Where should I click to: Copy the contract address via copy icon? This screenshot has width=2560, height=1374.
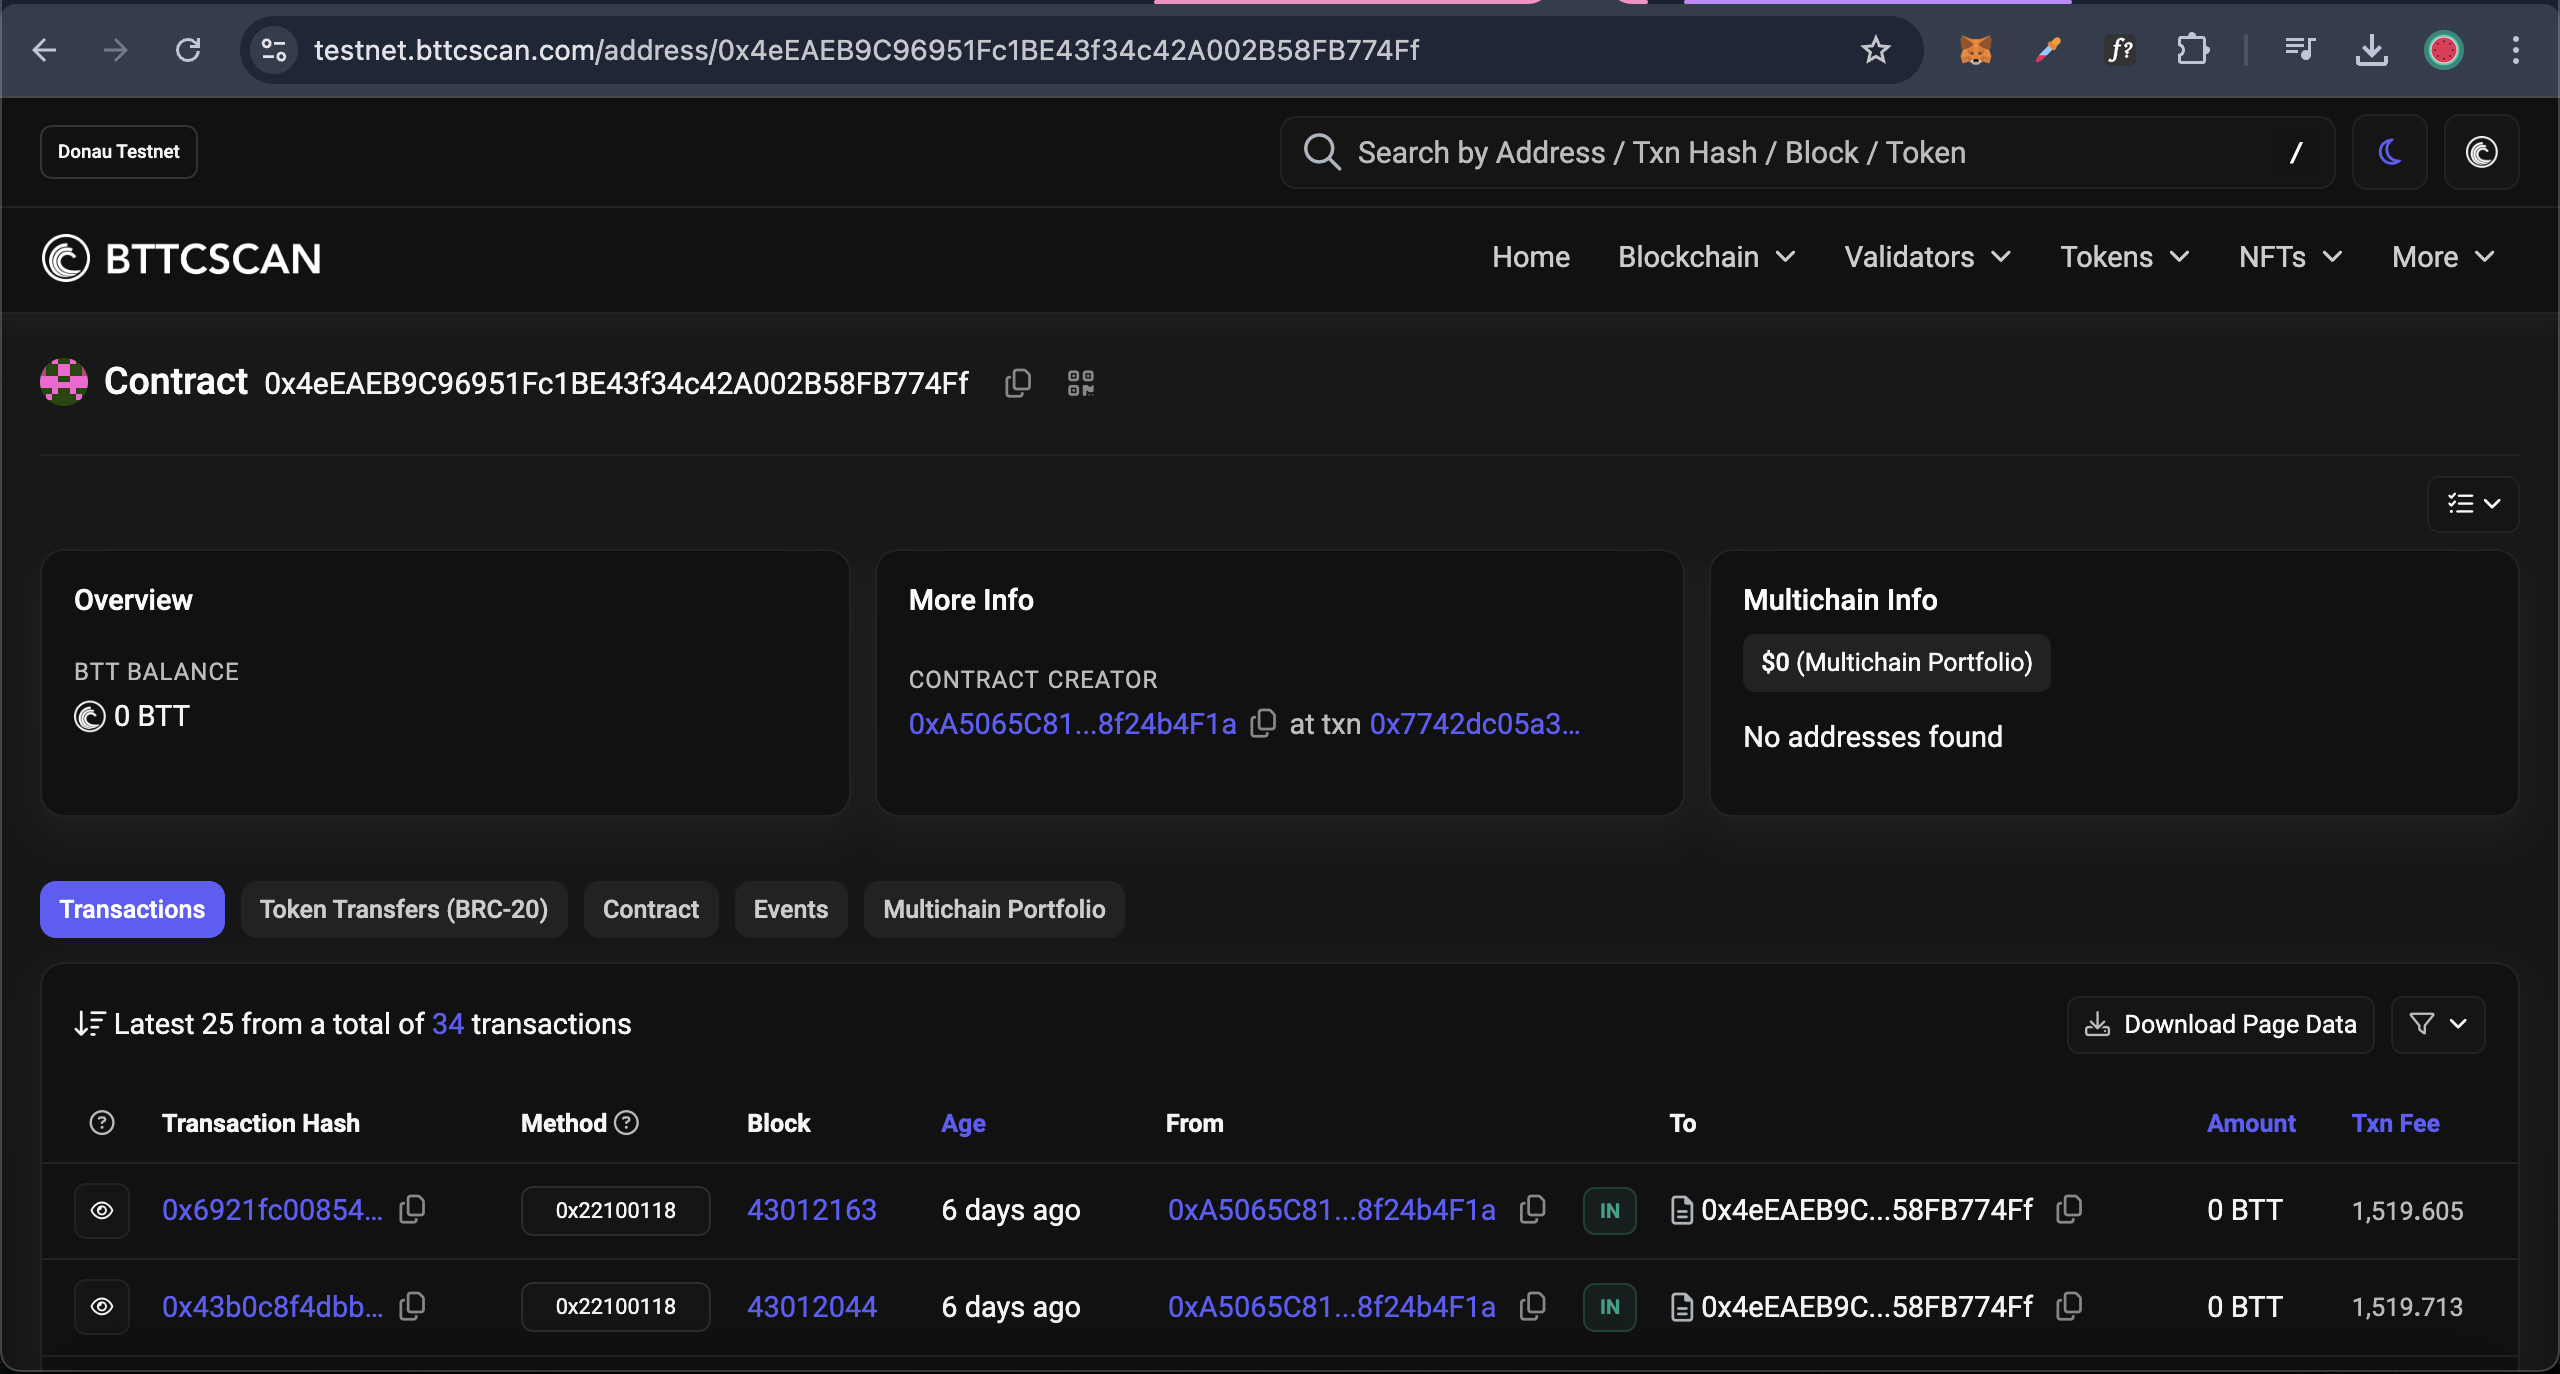[x=1018, y=383]
